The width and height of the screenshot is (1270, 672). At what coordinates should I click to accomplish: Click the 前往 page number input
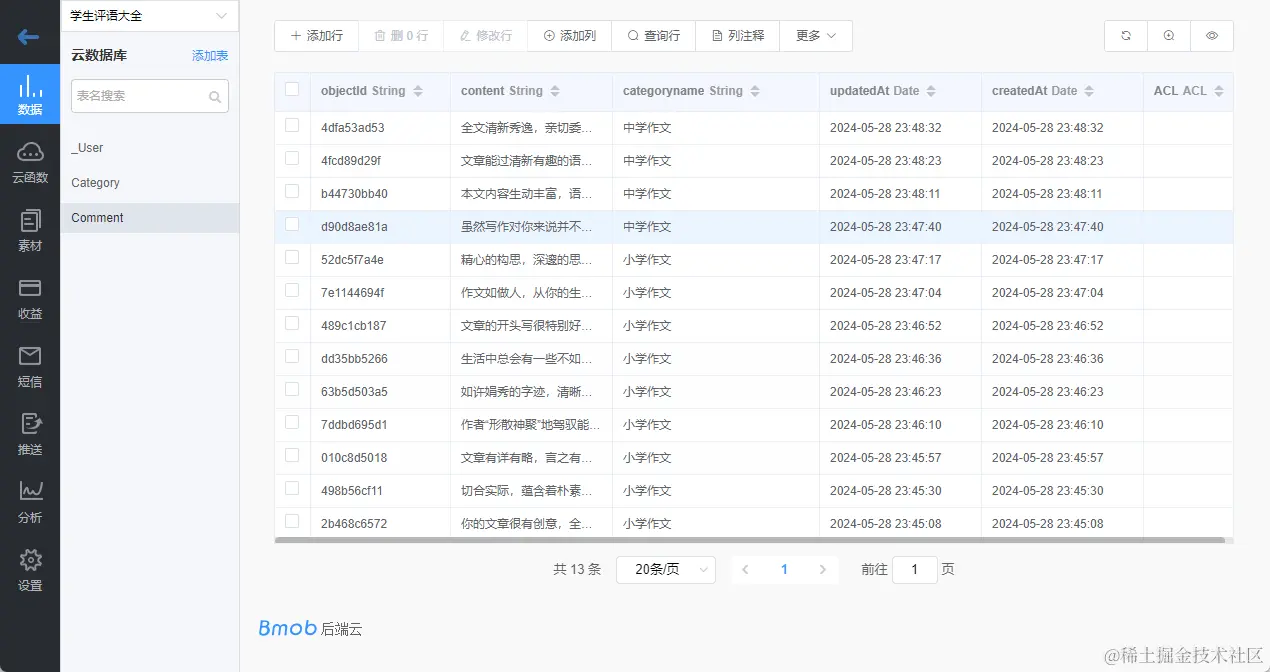[x=915, y=569]
